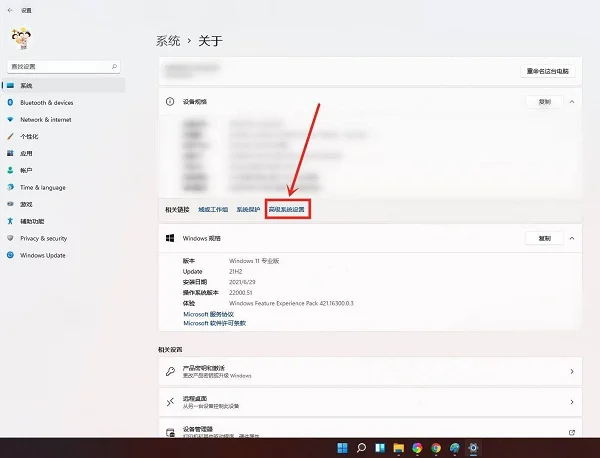
Task: Open the globe browser icon in taskbar
Action: pyautogui.click(x=455, y=448)
